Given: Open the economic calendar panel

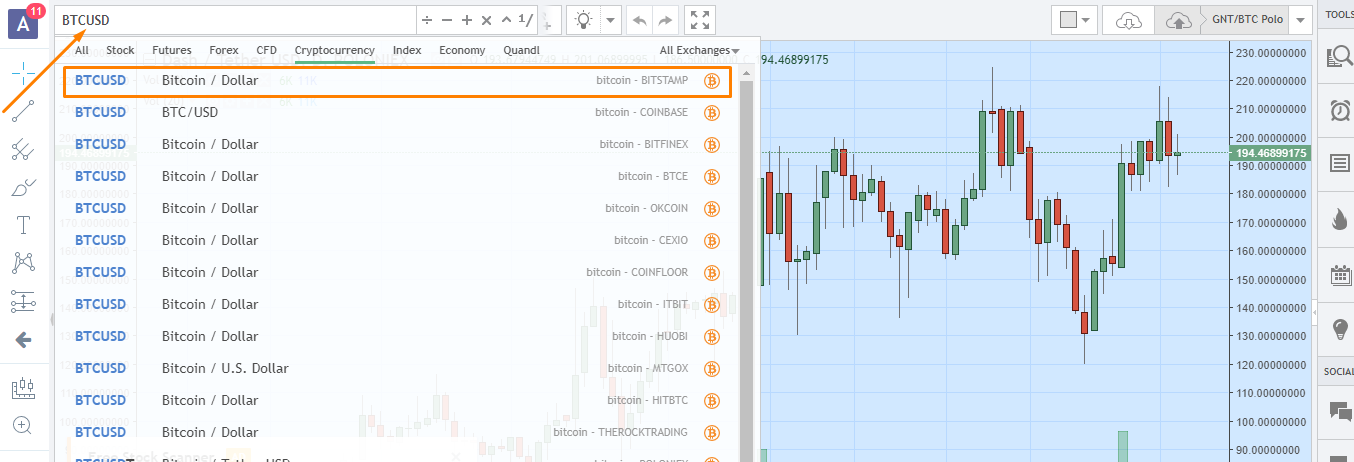Looking at the screenshot, I should [1339, 275].
